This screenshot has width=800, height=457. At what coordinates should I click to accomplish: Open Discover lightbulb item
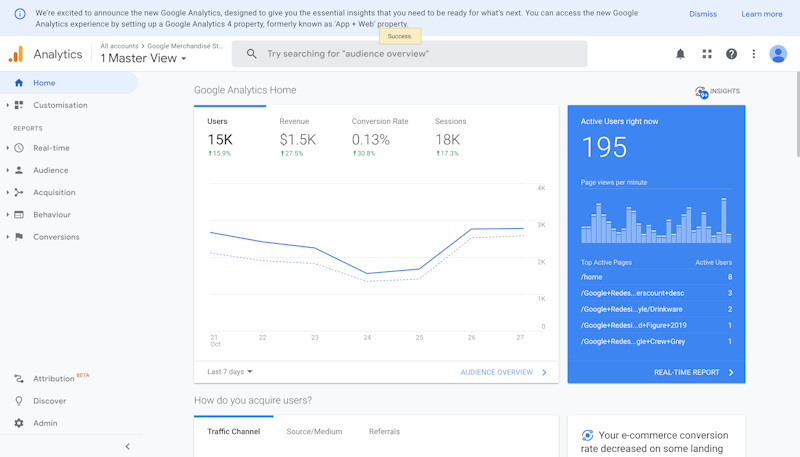pyautogui.click(x=49, y=401)
